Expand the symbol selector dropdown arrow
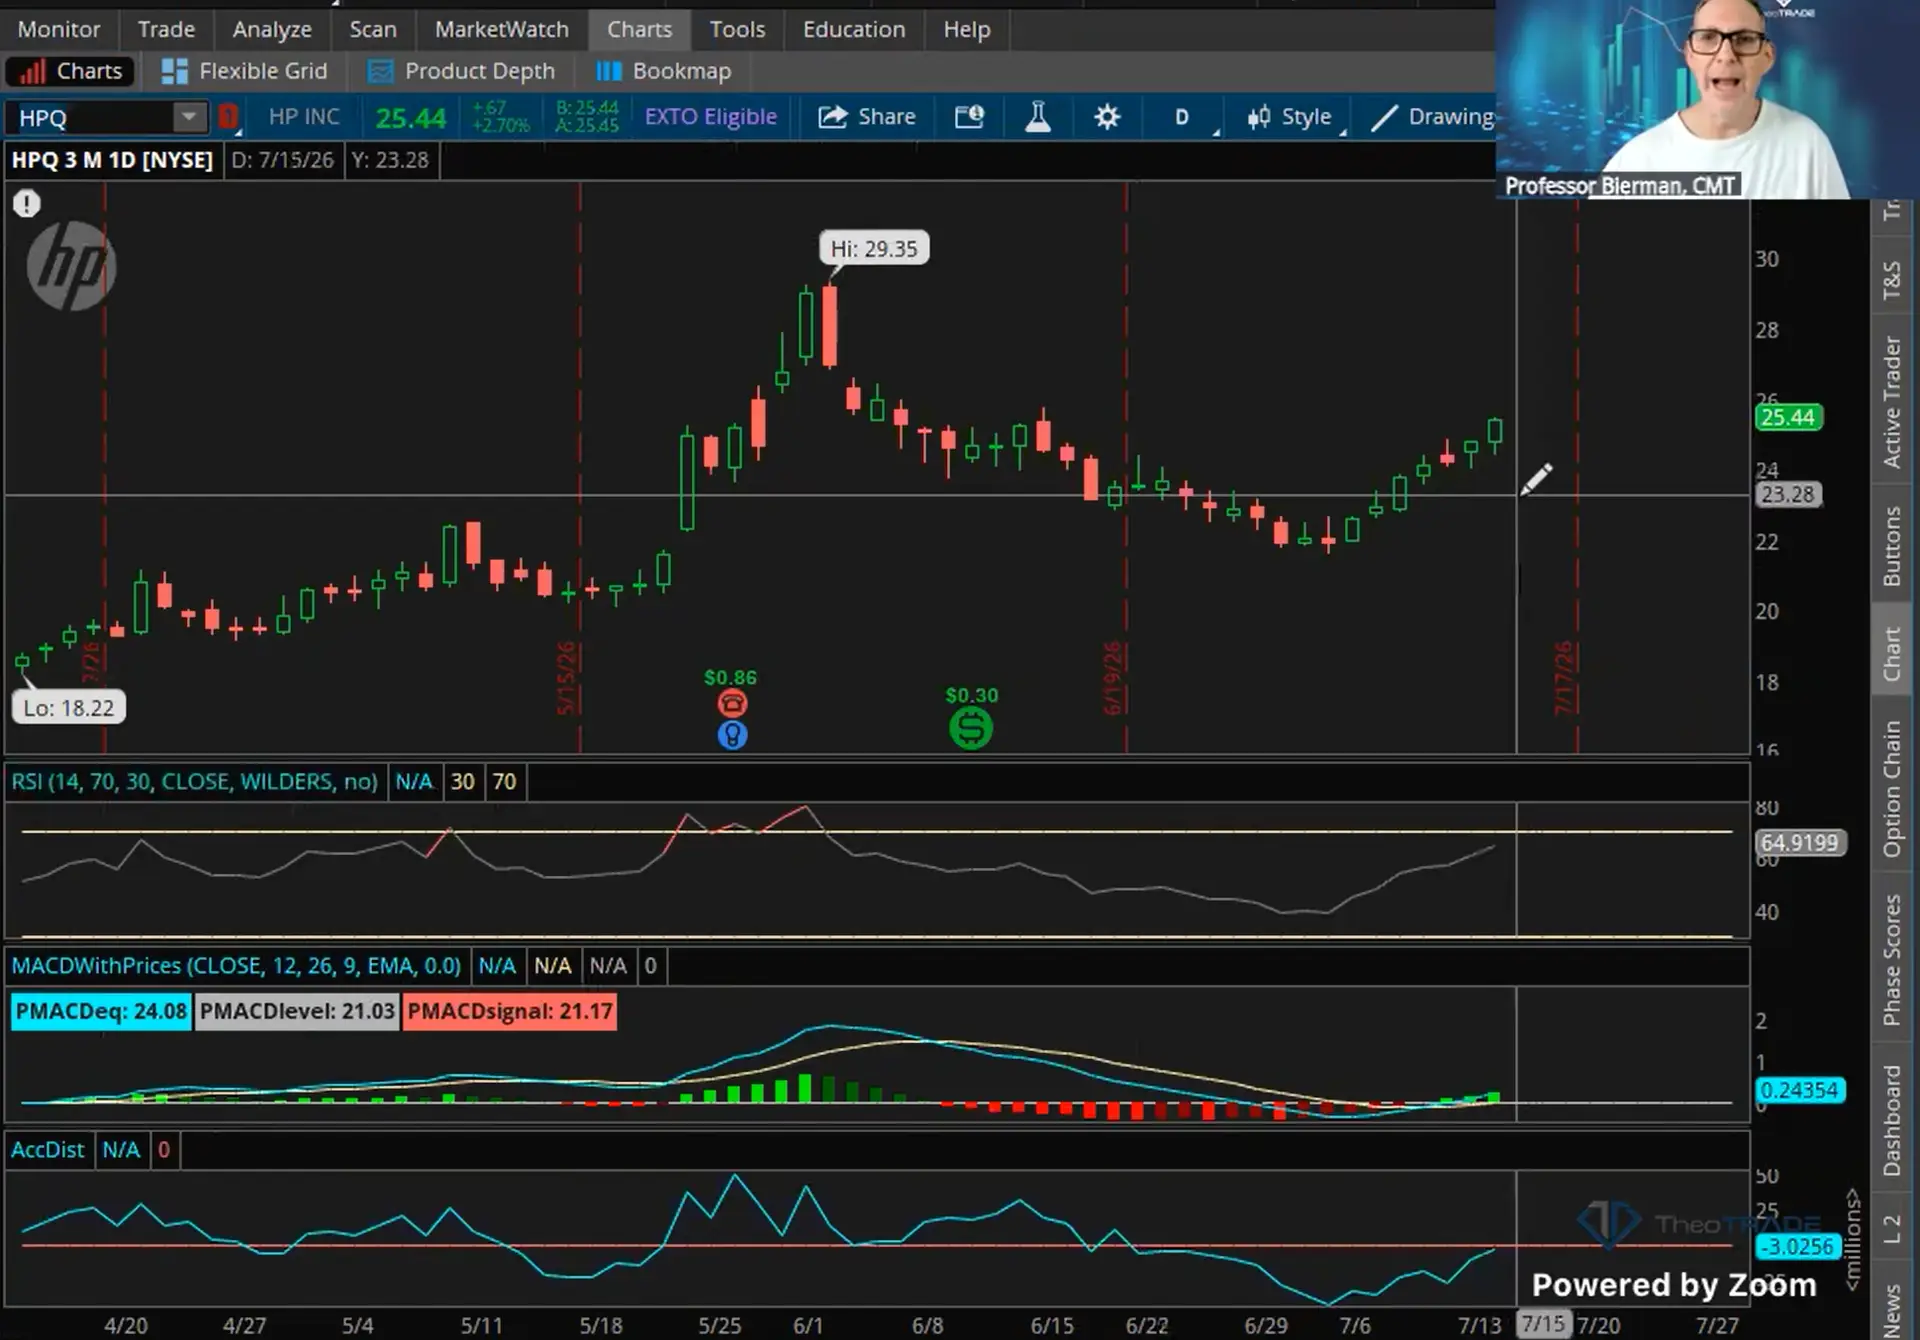Viewport: 1920px width, 1340px height. point(188,117)
